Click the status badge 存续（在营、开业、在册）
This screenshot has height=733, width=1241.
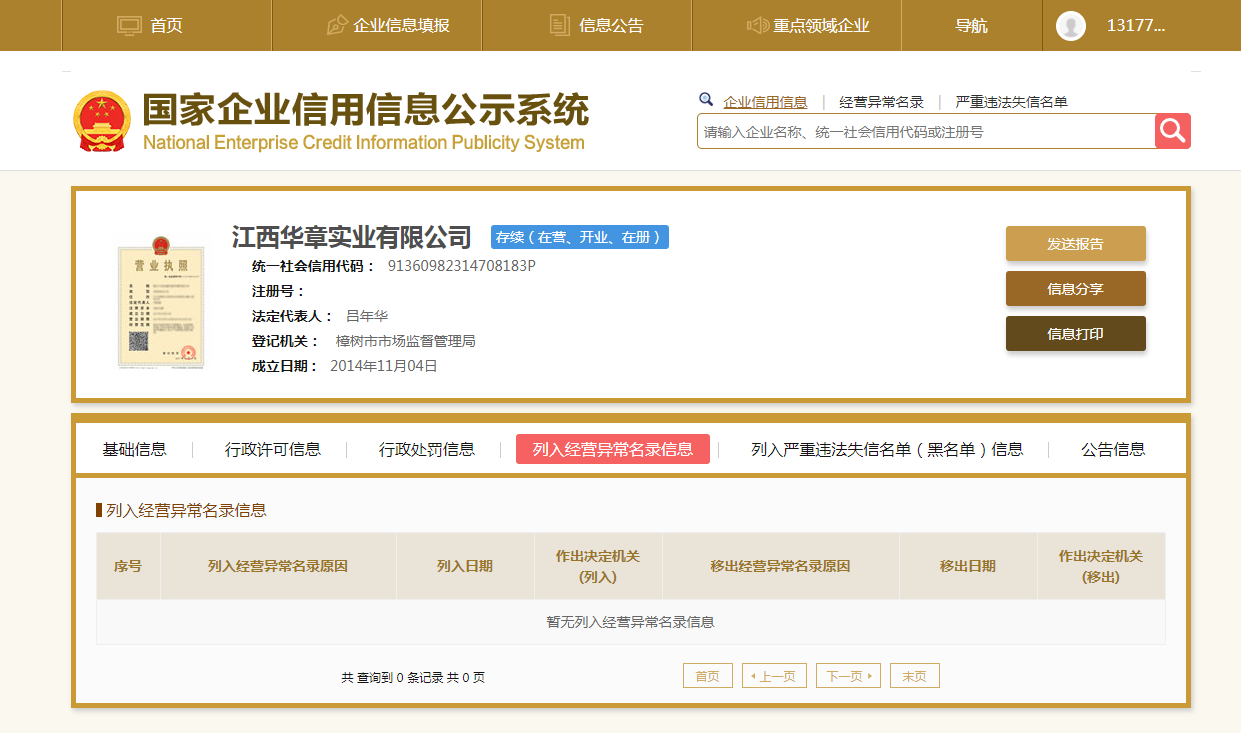[580, 237]
